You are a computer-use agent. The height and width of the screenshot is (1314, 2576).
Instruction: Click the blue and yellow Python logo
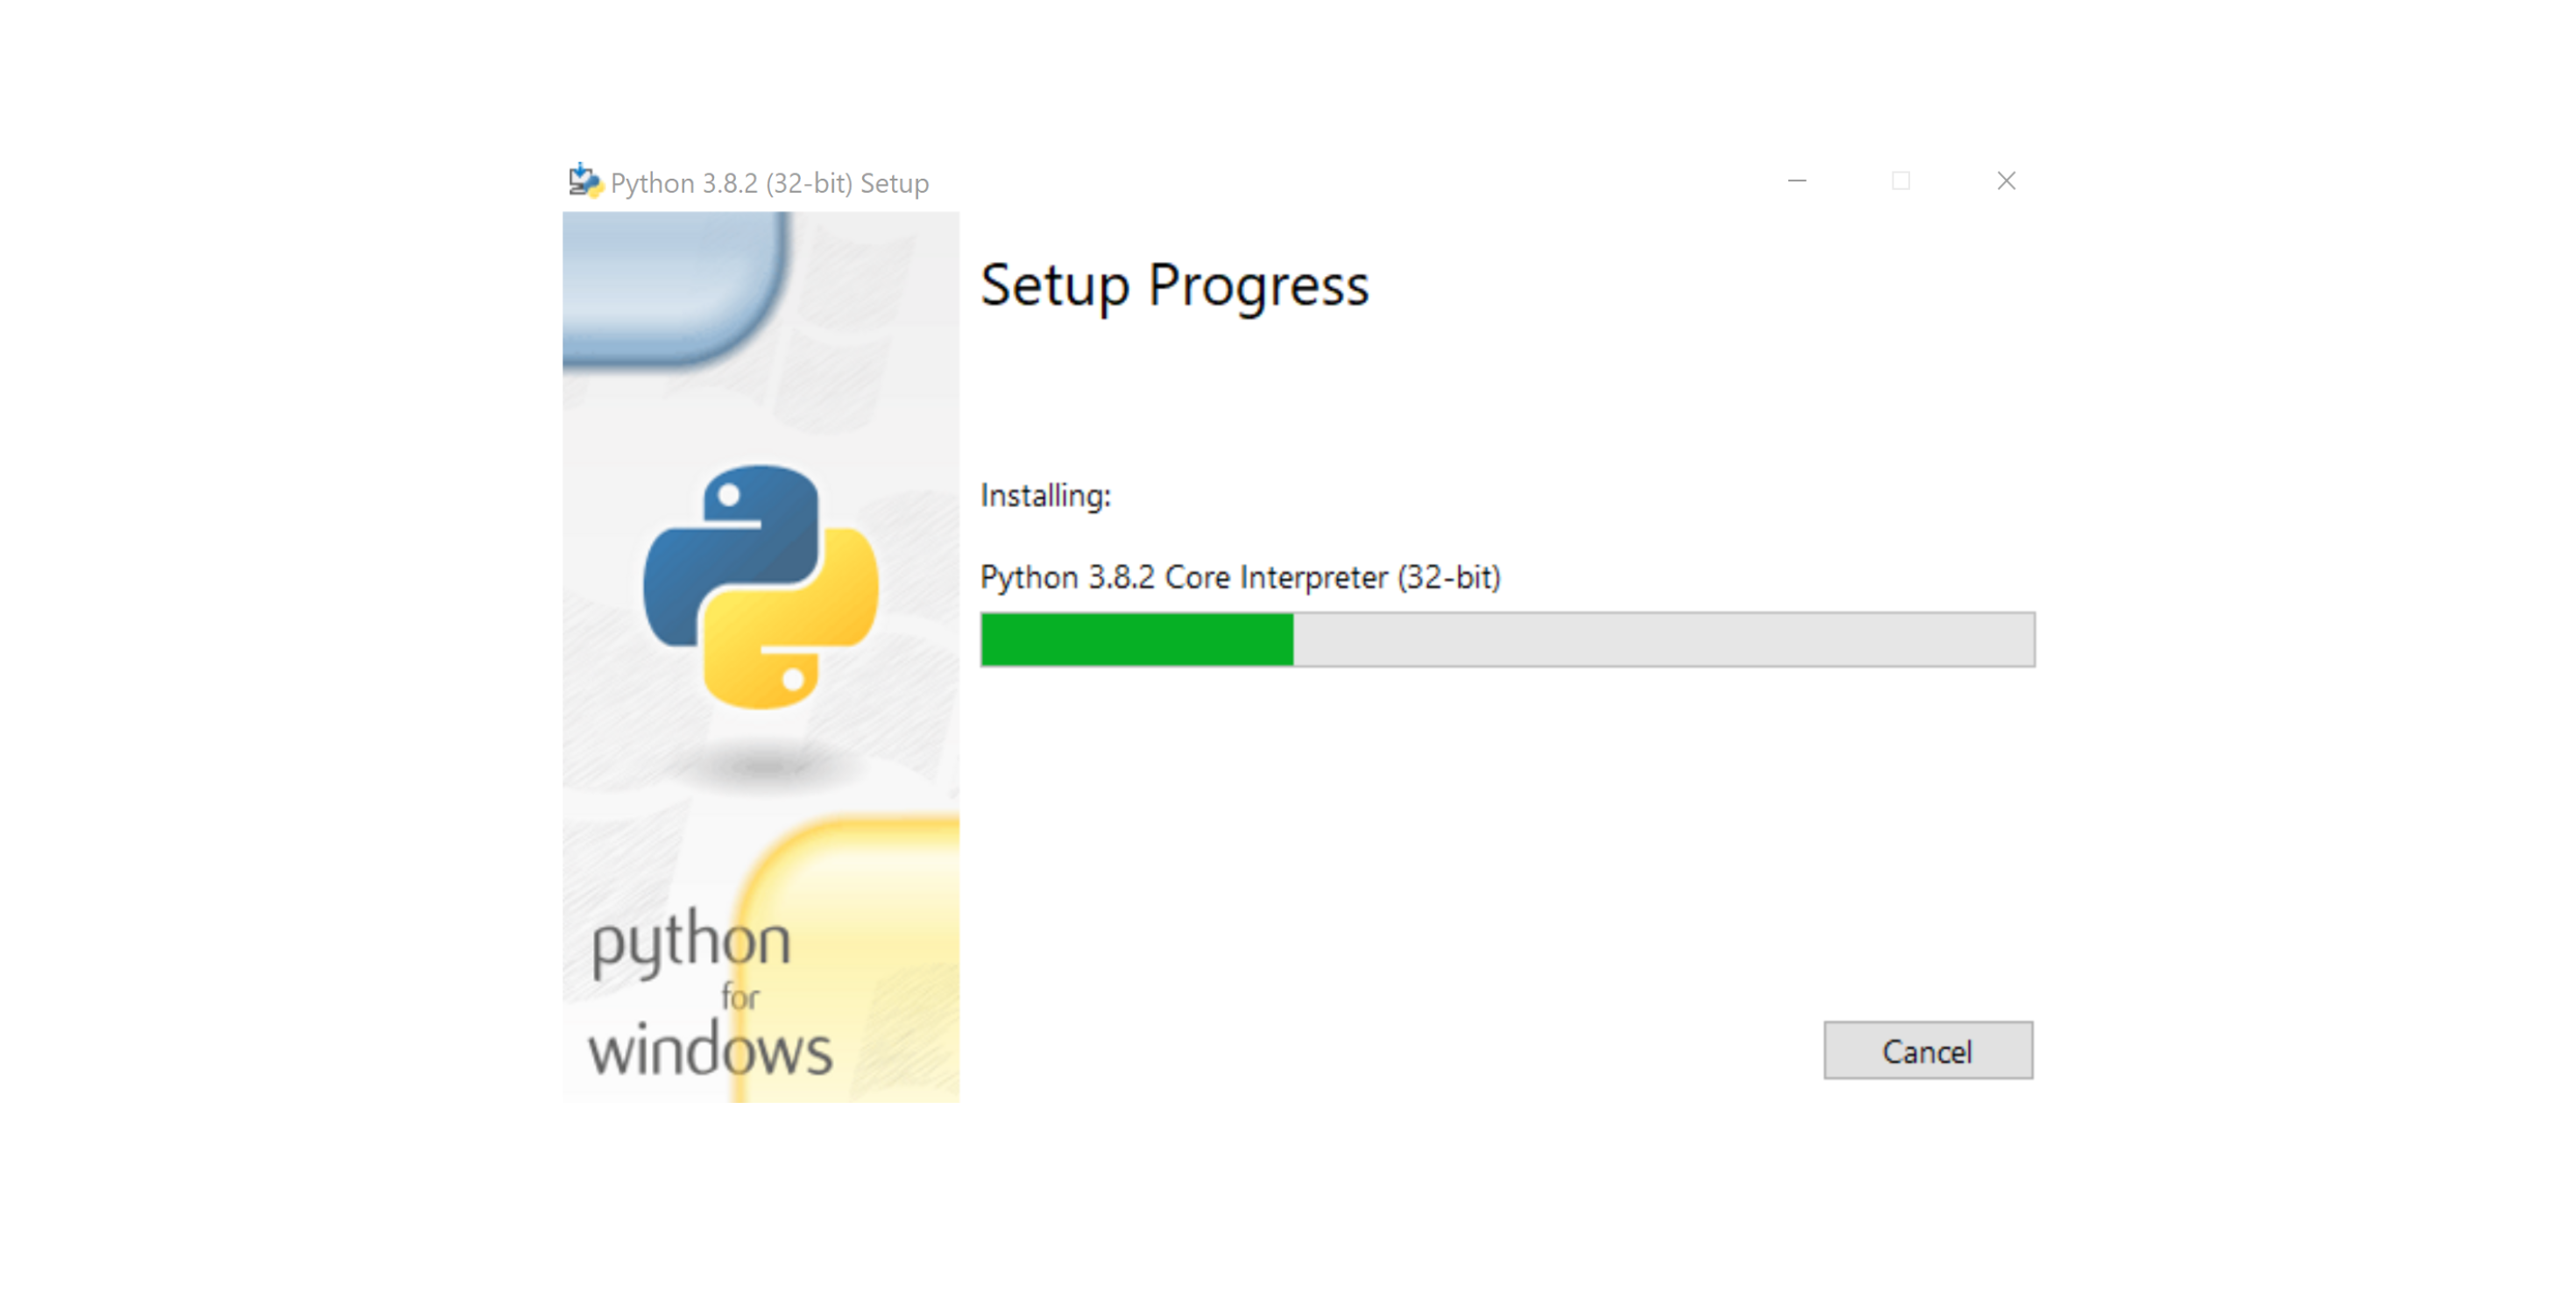point(761,587)
